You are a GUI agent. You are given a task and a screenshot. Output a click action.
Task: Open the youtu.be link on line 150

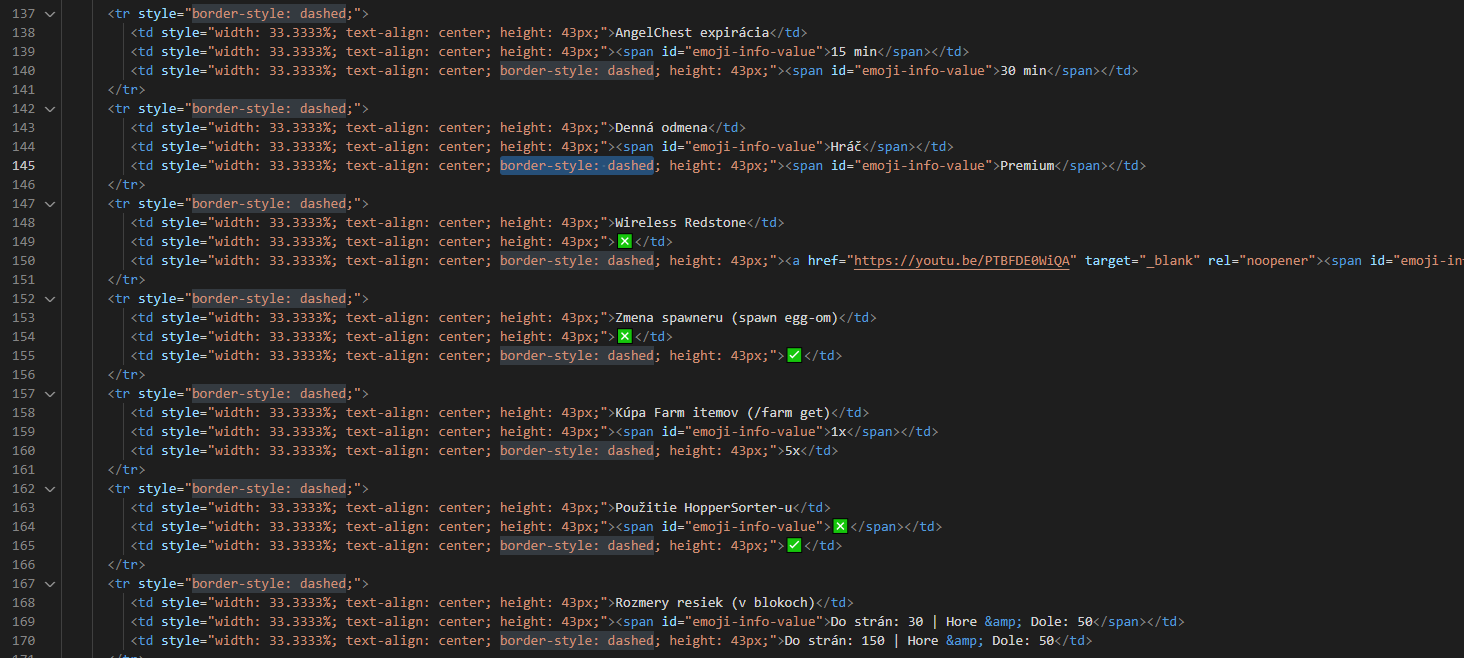pos(961,261)
